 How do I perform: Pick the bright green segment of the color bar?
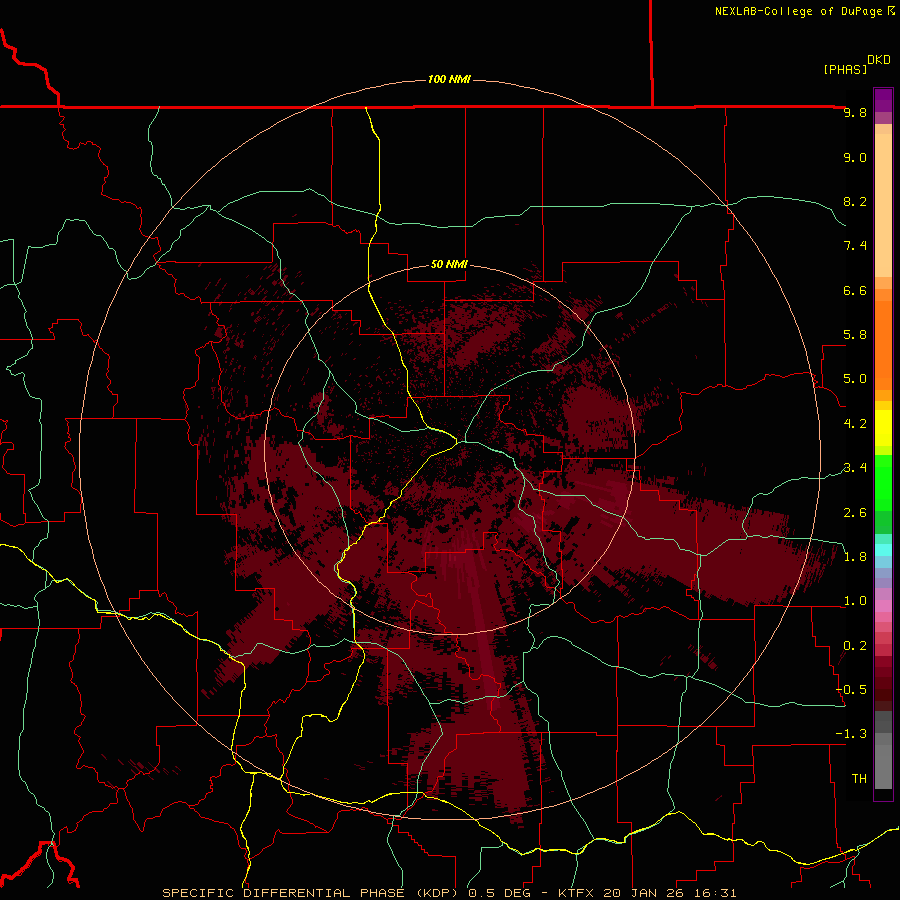[883, 483]
